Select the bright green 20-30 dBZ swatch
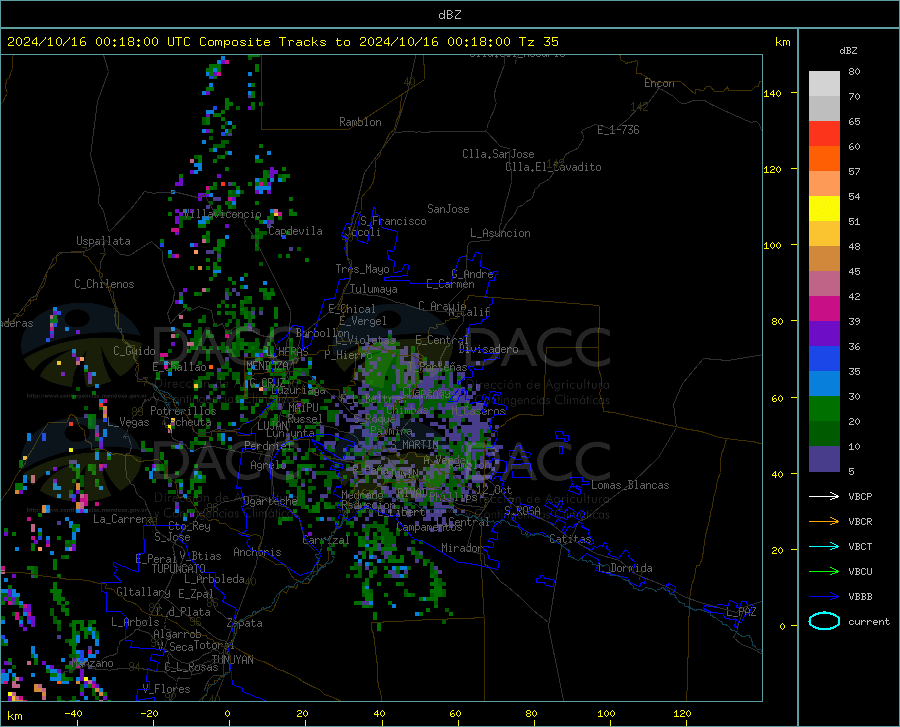900x727 pixels. click(824, 409)
